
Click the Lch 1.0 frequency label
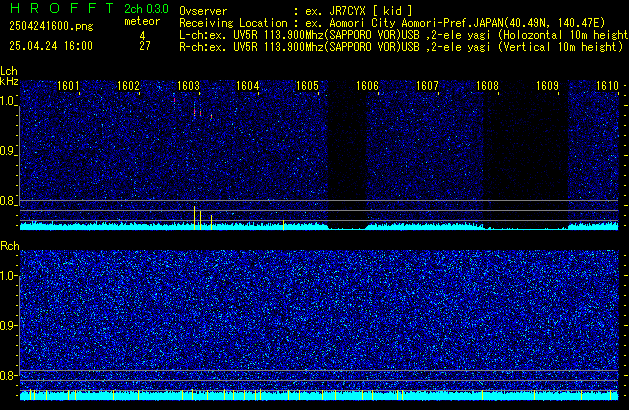(8, 101)
